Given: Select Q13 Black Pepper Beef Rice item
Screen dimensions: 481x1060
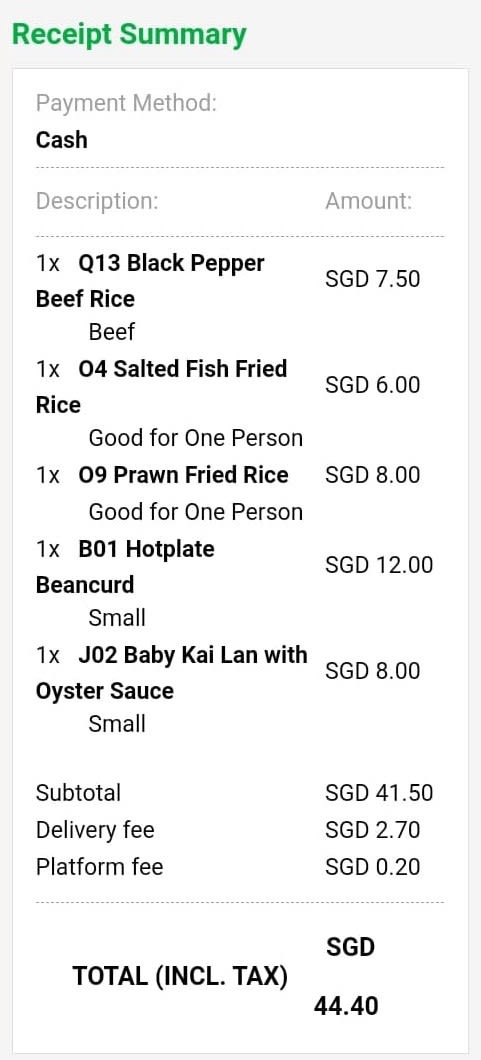Looking at the screenshot, I should tap(150, 281).
